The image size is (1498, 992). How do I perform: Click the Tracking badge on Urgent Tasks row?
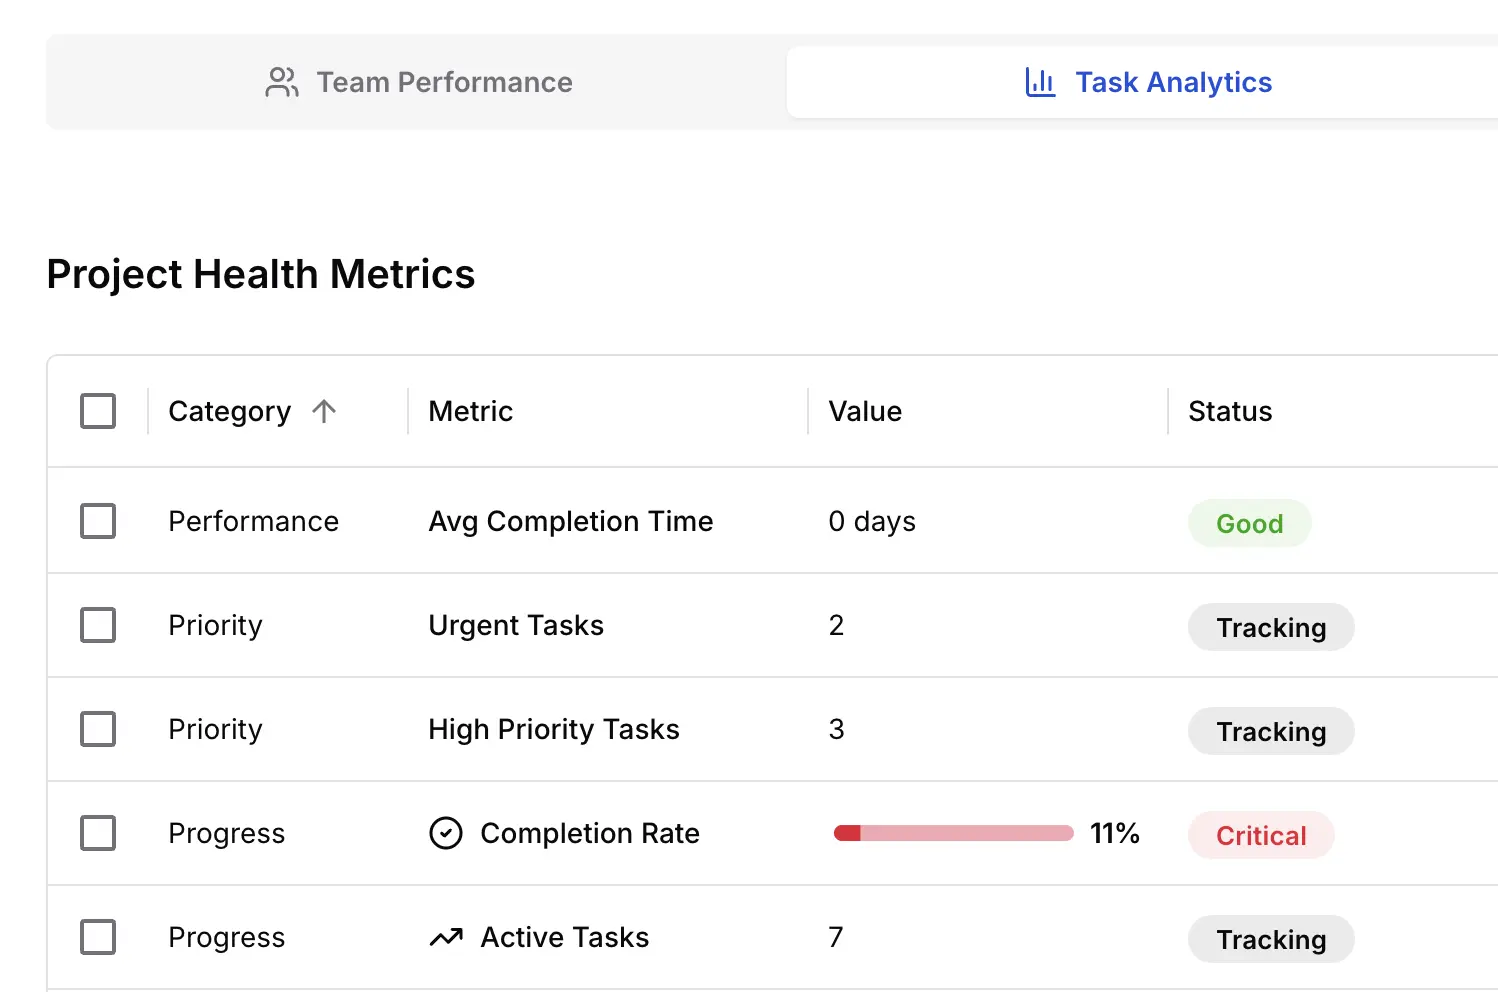pos(1271,627)
